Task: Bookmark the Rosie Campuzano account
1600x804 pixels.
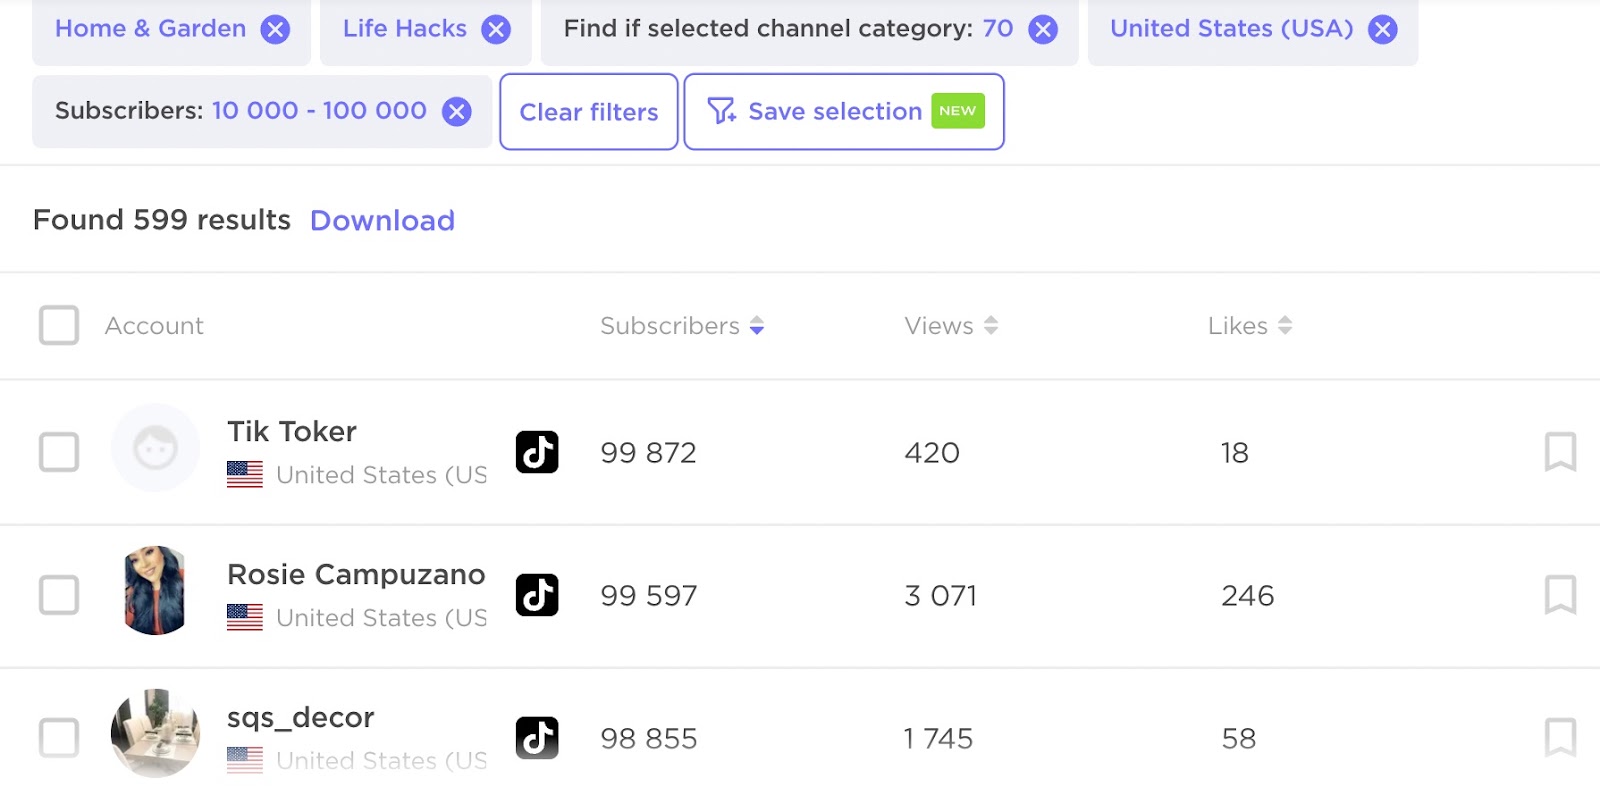Action: [x=1561, y=595]
